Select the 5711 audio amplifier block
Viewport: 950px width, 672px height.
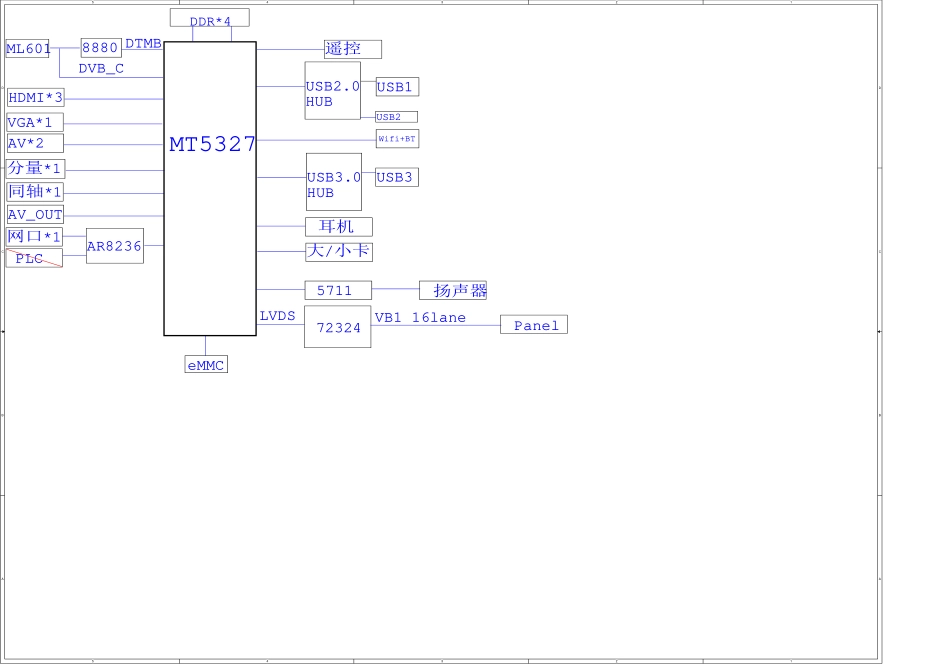(x=338, y=291)
